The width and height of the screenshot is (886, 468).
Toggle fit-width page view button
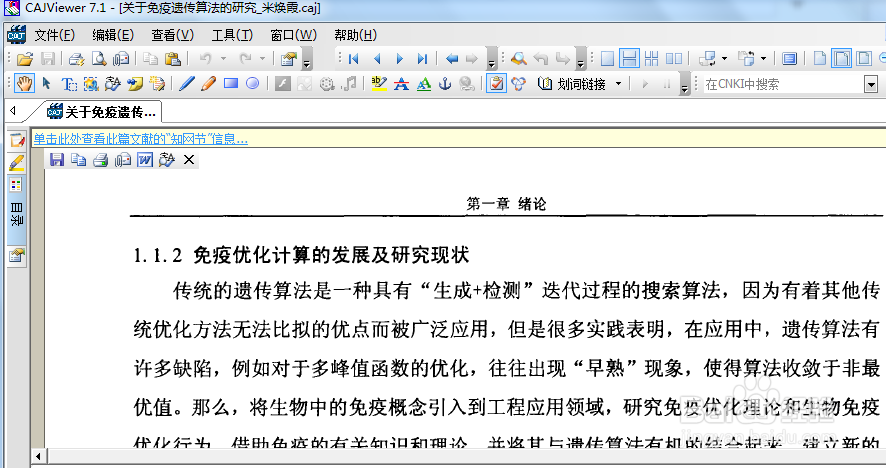(841, 58)
